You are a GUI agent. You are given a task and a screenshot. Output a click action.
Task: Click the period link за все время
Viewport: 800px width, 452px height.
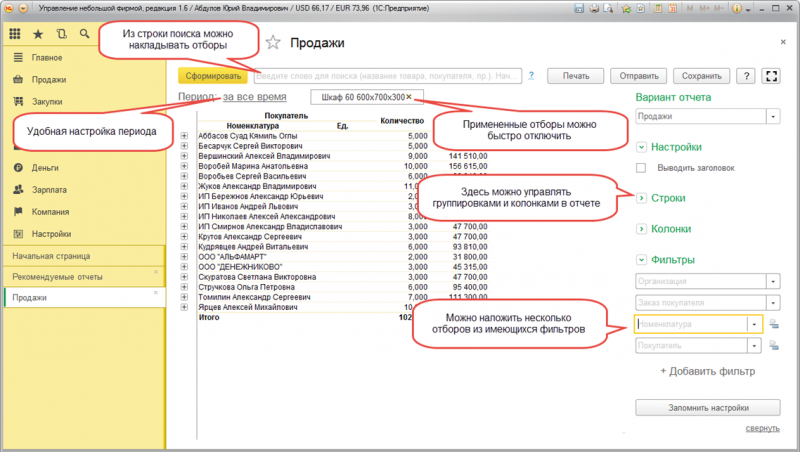point(255,96)
